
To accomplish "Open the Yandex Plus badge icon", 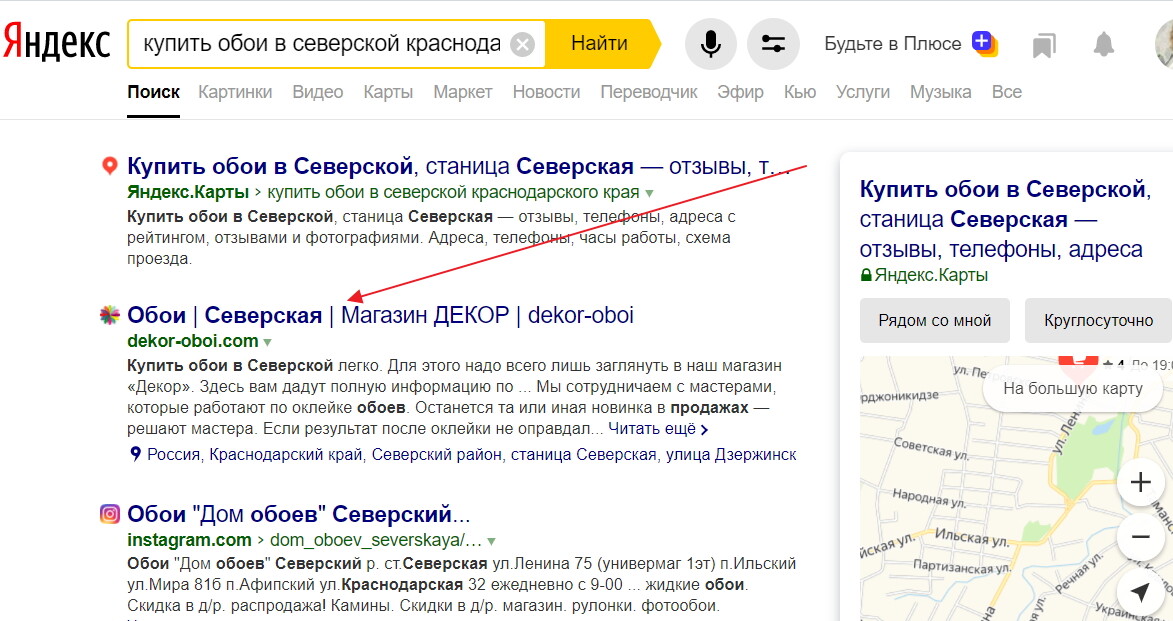I will [984, 43].
